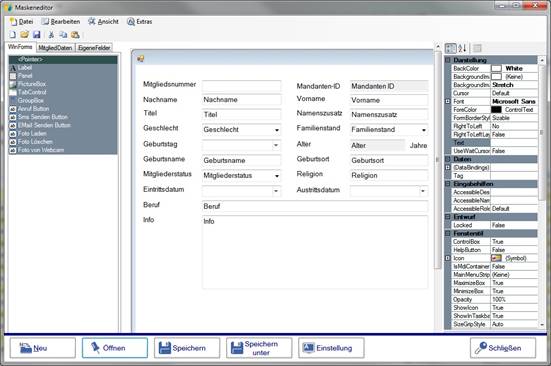Click the Schließen button

point(503,348)
